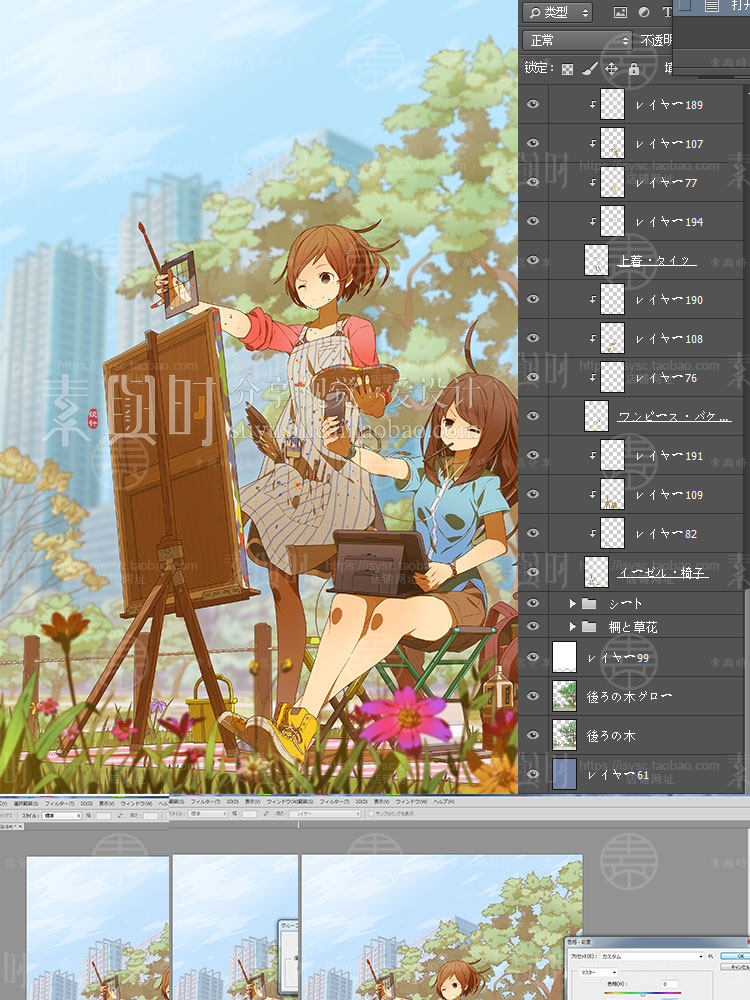Viewport: 750px width, 1000px height.
Task: Select layer named レイヤー191
Action: click(670, 455)
